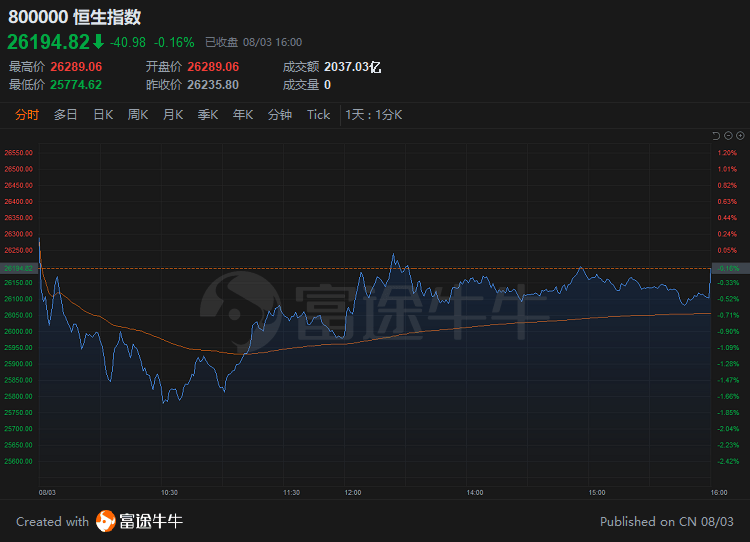The width and height of the screenshot is (750, 542).
Task: Click the 26550.00 left axis label
Action: (19, 153)
